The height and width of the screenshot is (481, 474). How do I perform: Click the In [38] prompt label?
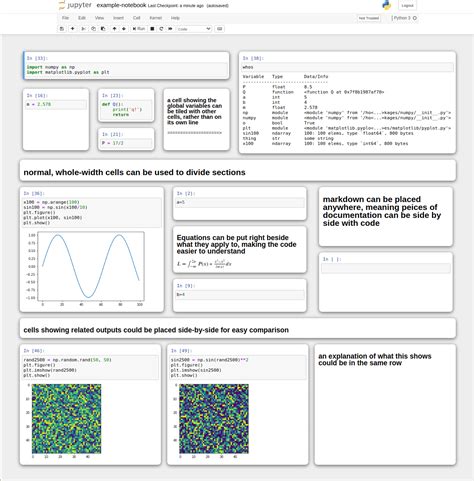253,58
